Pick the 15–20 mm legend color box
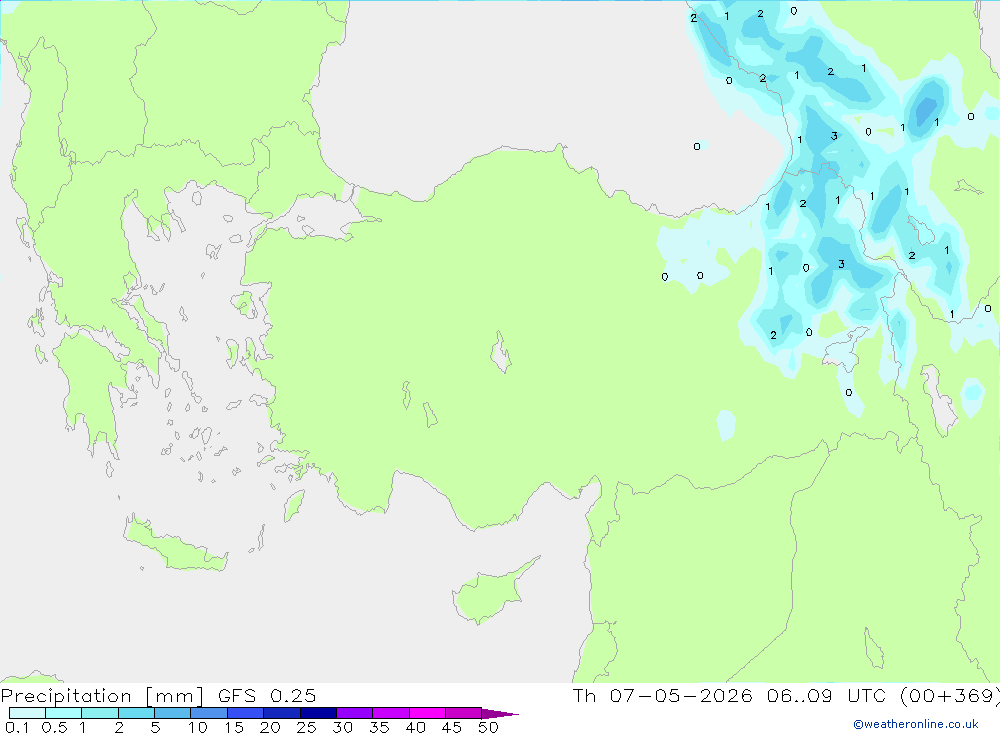The width and height of the screenshot is (1000, 733). click(246, 713)
